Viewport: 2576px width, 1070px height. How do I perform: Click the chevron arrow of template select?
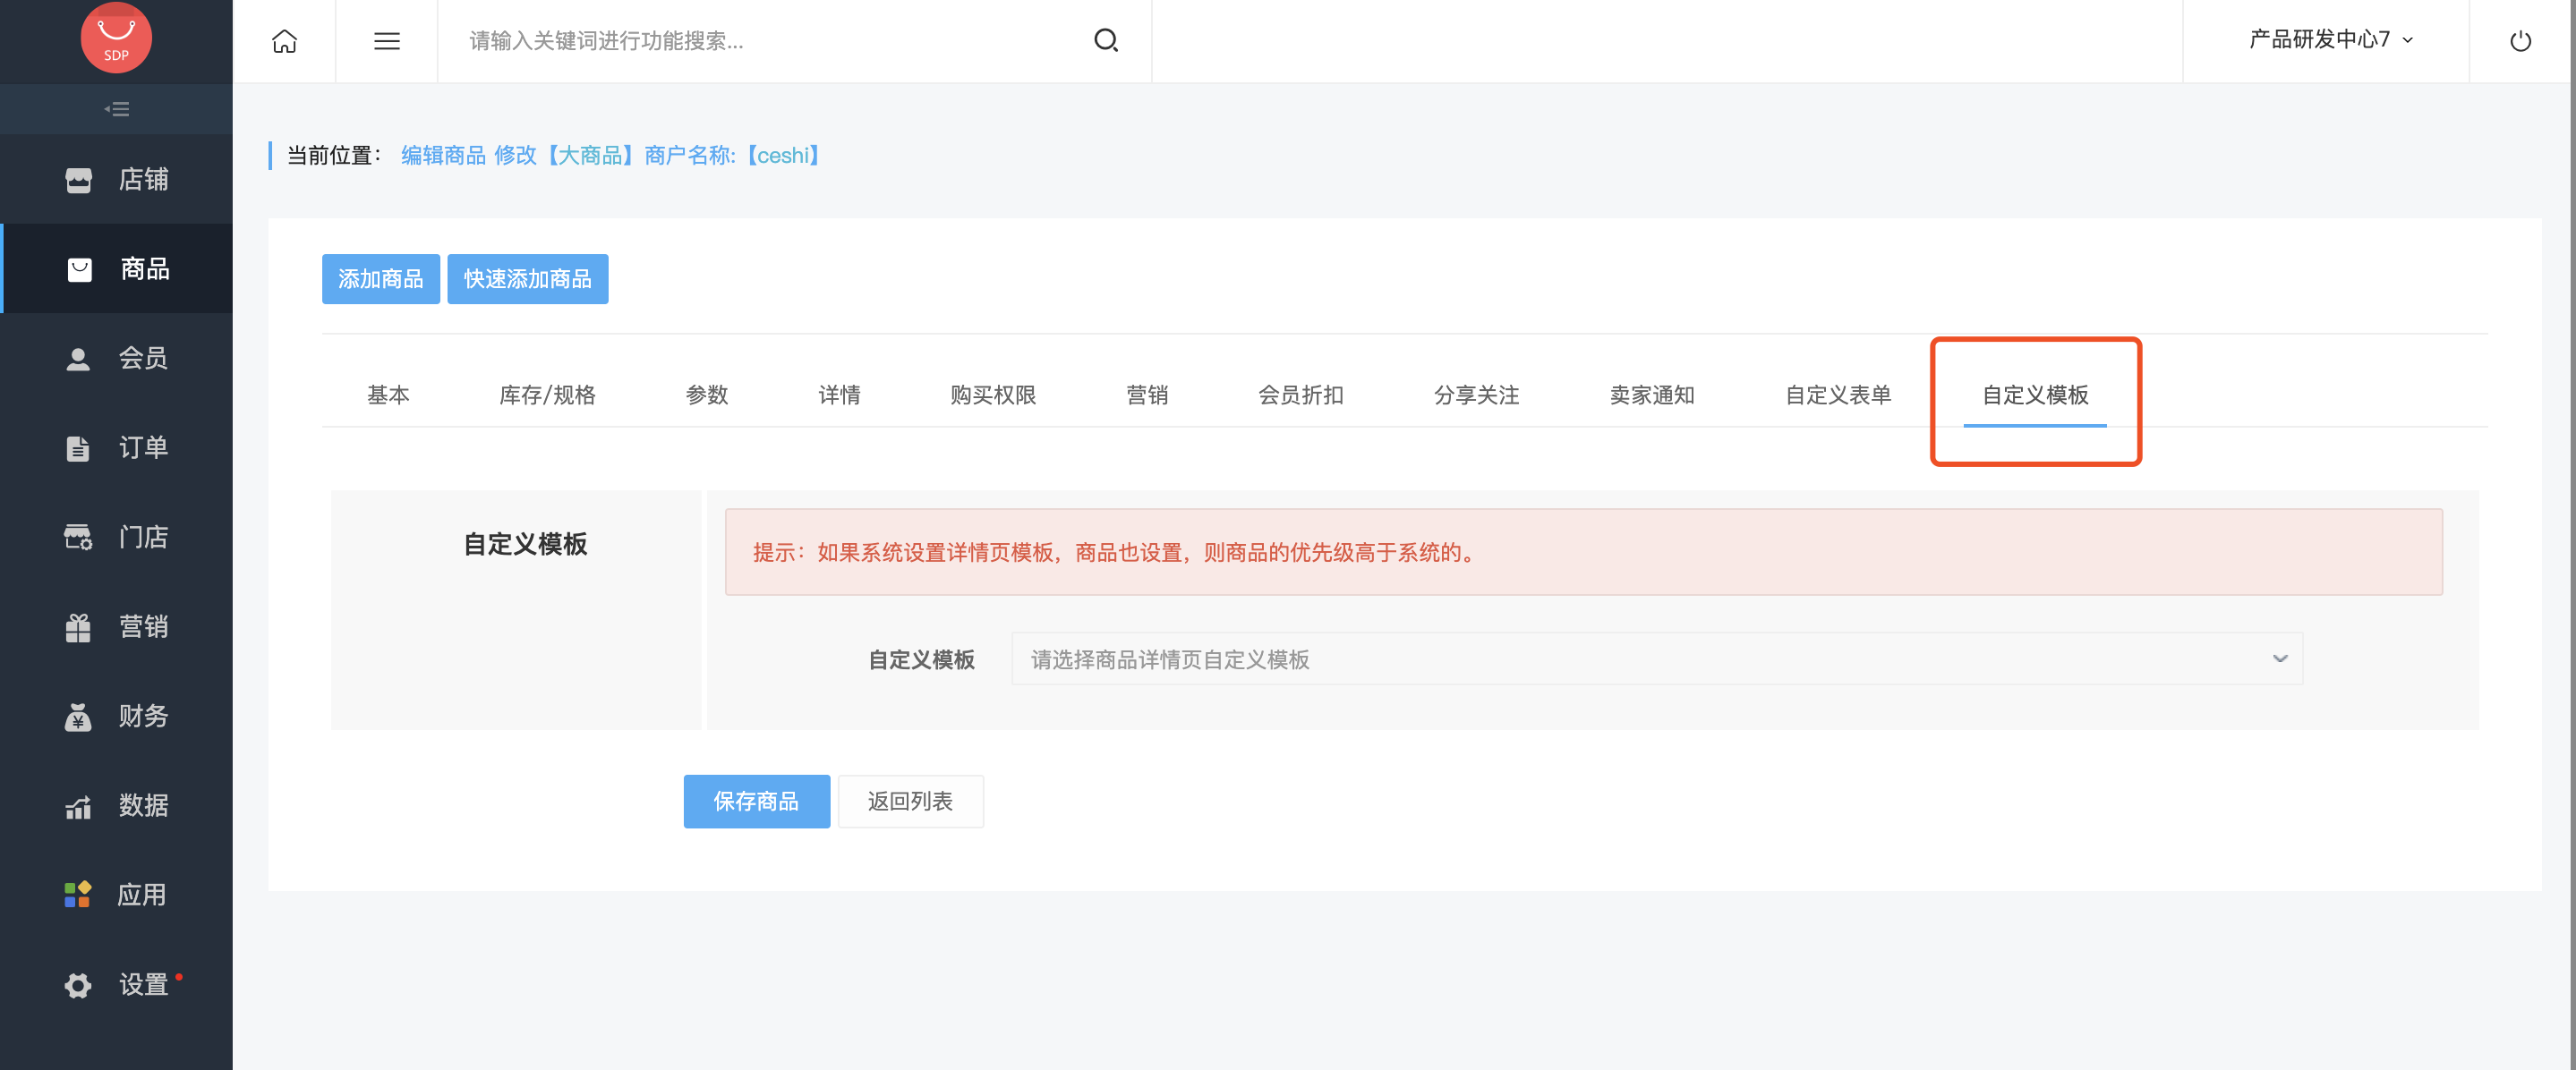[2279, 658]
